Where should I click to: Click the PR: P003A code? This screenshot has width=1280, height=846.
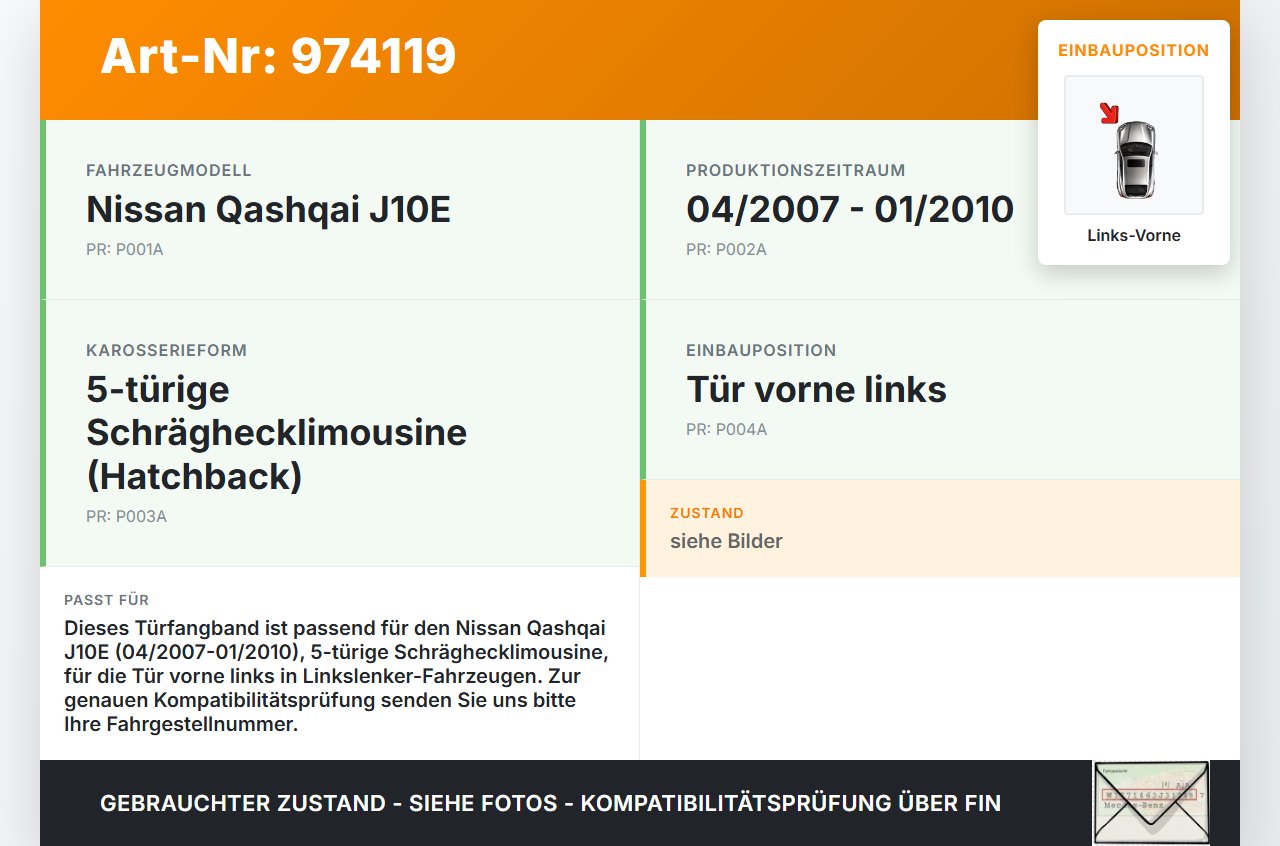point(126,517)
